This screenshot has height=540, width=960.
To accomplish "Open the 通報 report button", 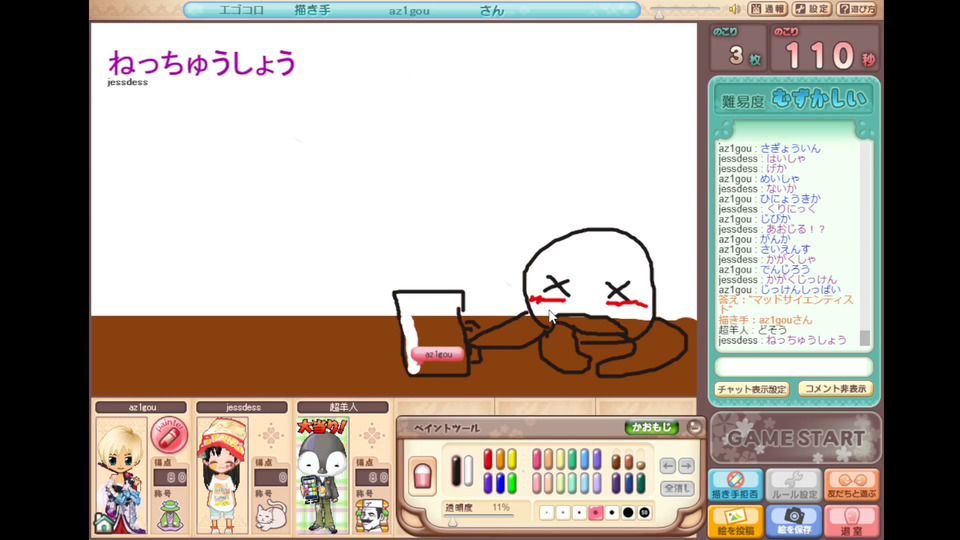I will 767,9.
